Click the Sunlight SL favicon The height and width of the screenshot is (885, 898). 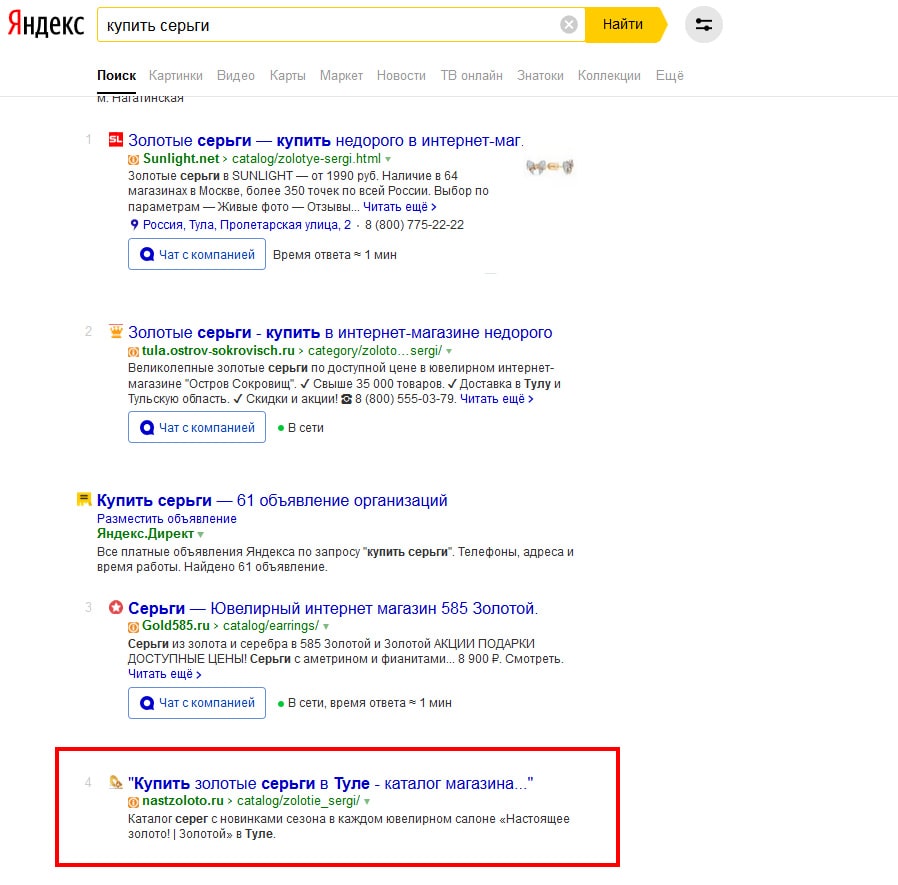click(116, 139)
